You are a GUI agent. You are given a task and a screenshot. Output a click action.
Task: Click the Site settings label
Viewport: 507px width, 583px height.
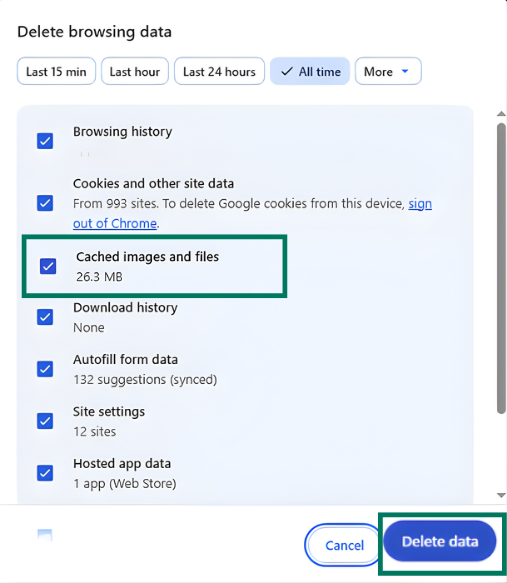109,412
